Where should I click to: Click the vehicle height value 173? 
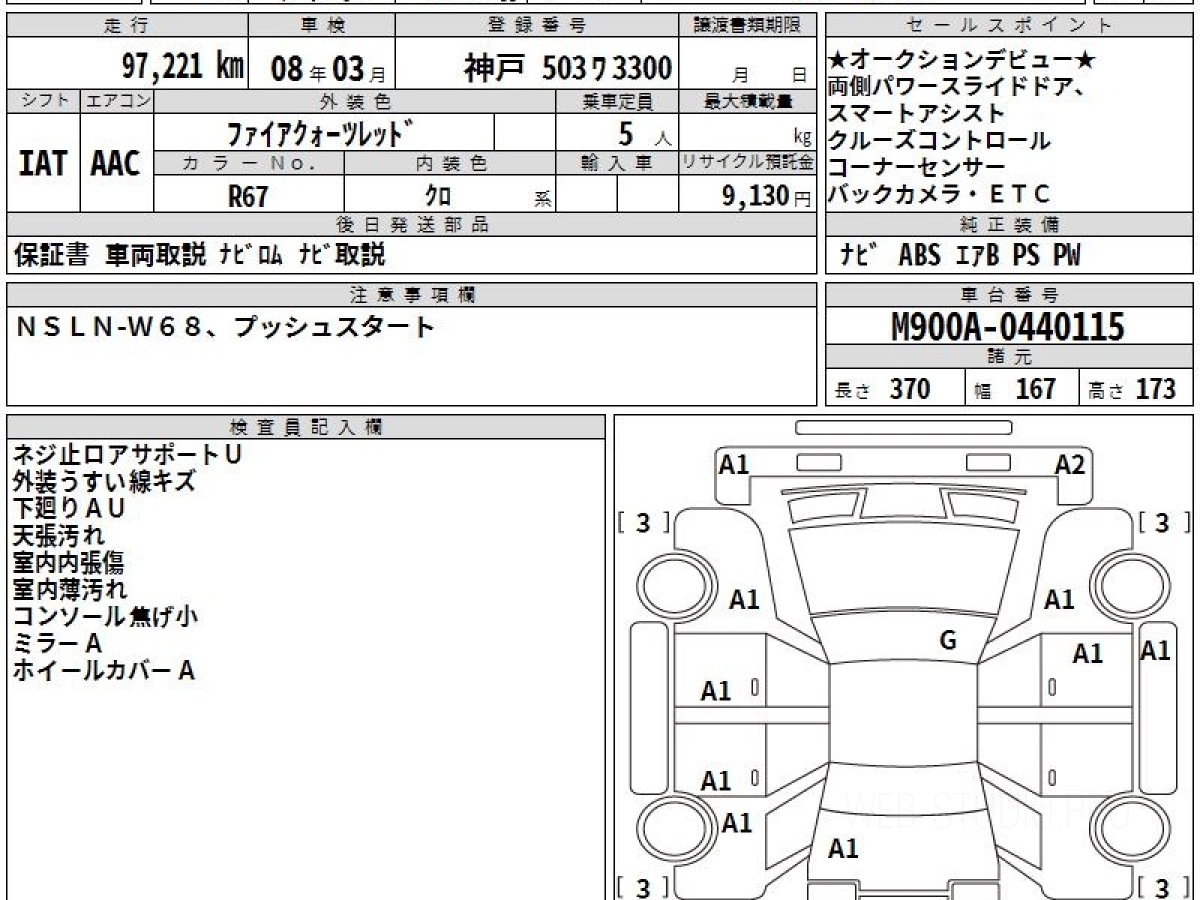coord(1155,389)
